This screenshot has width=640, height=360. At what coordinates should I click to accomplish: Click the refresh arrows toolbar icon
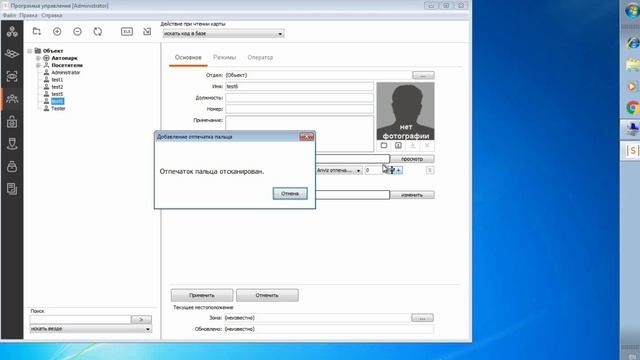pos(98,31)
